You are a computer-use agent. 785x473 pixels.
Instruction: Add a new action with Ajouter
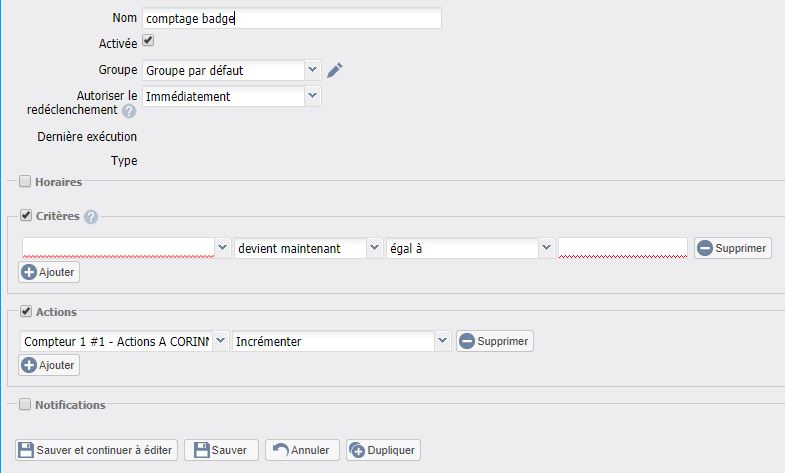point(49,365)
